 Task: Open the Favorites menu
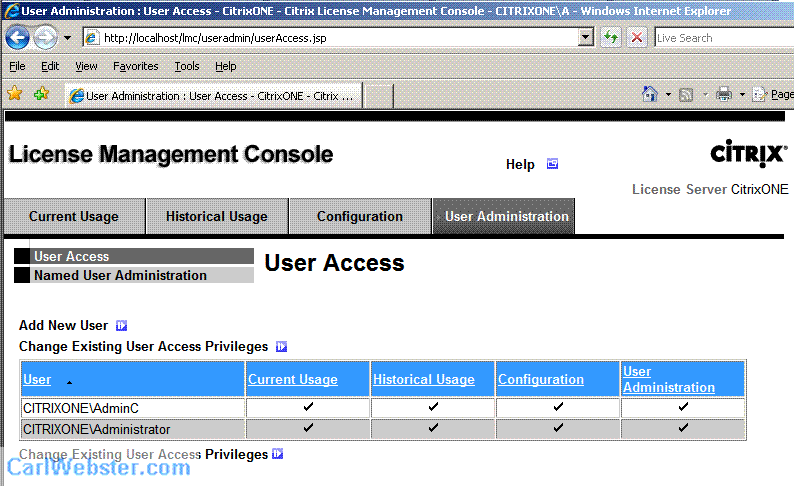[x=136, y=66]
